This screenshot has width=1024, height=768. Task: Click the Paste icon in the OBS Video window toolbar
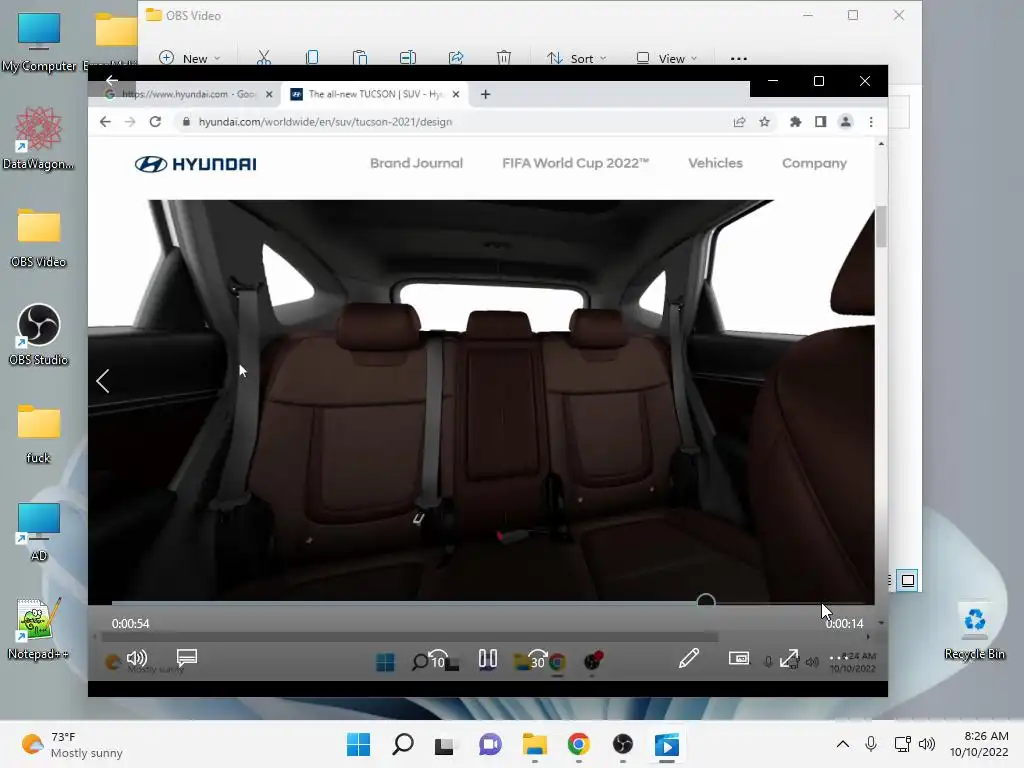(360, 58)
